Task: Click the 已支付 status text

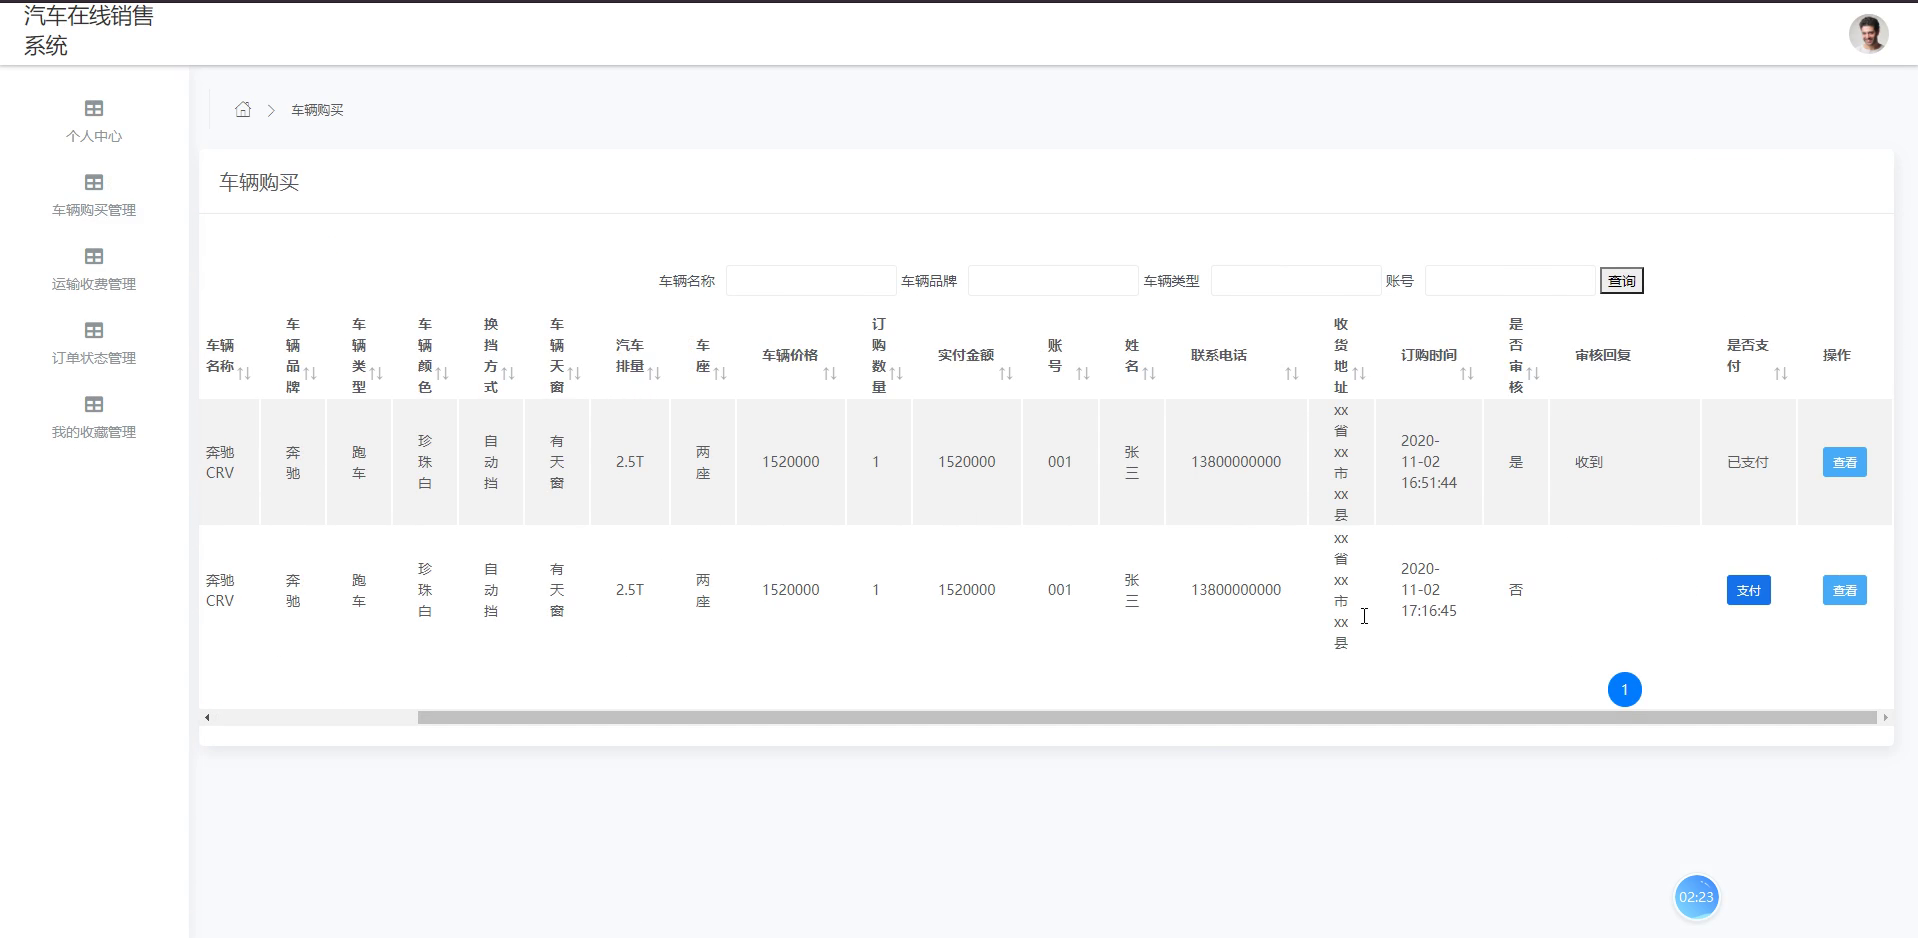Action: [x=1748, y=462]
